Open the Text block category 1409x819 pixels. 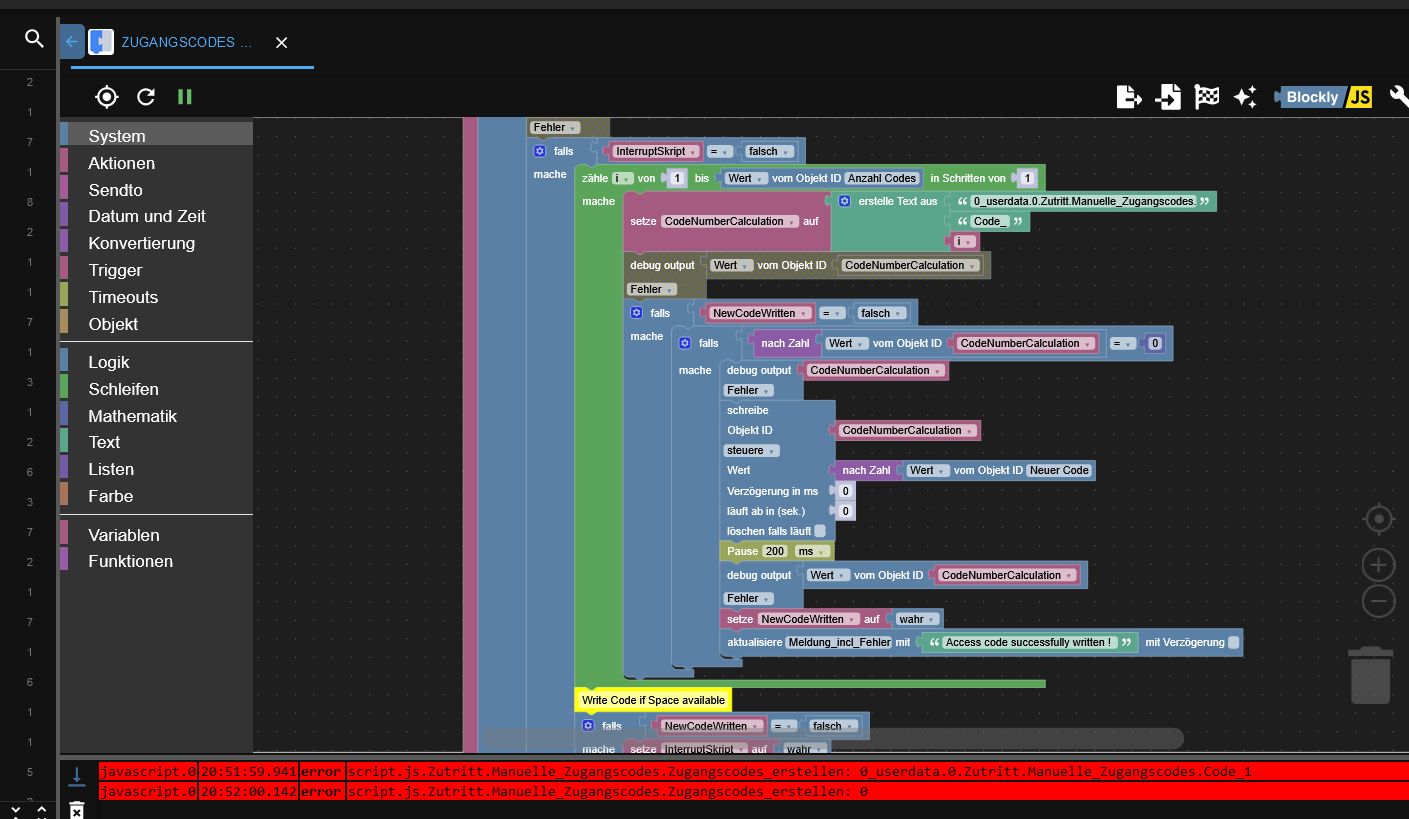click(x=156, y=442)
